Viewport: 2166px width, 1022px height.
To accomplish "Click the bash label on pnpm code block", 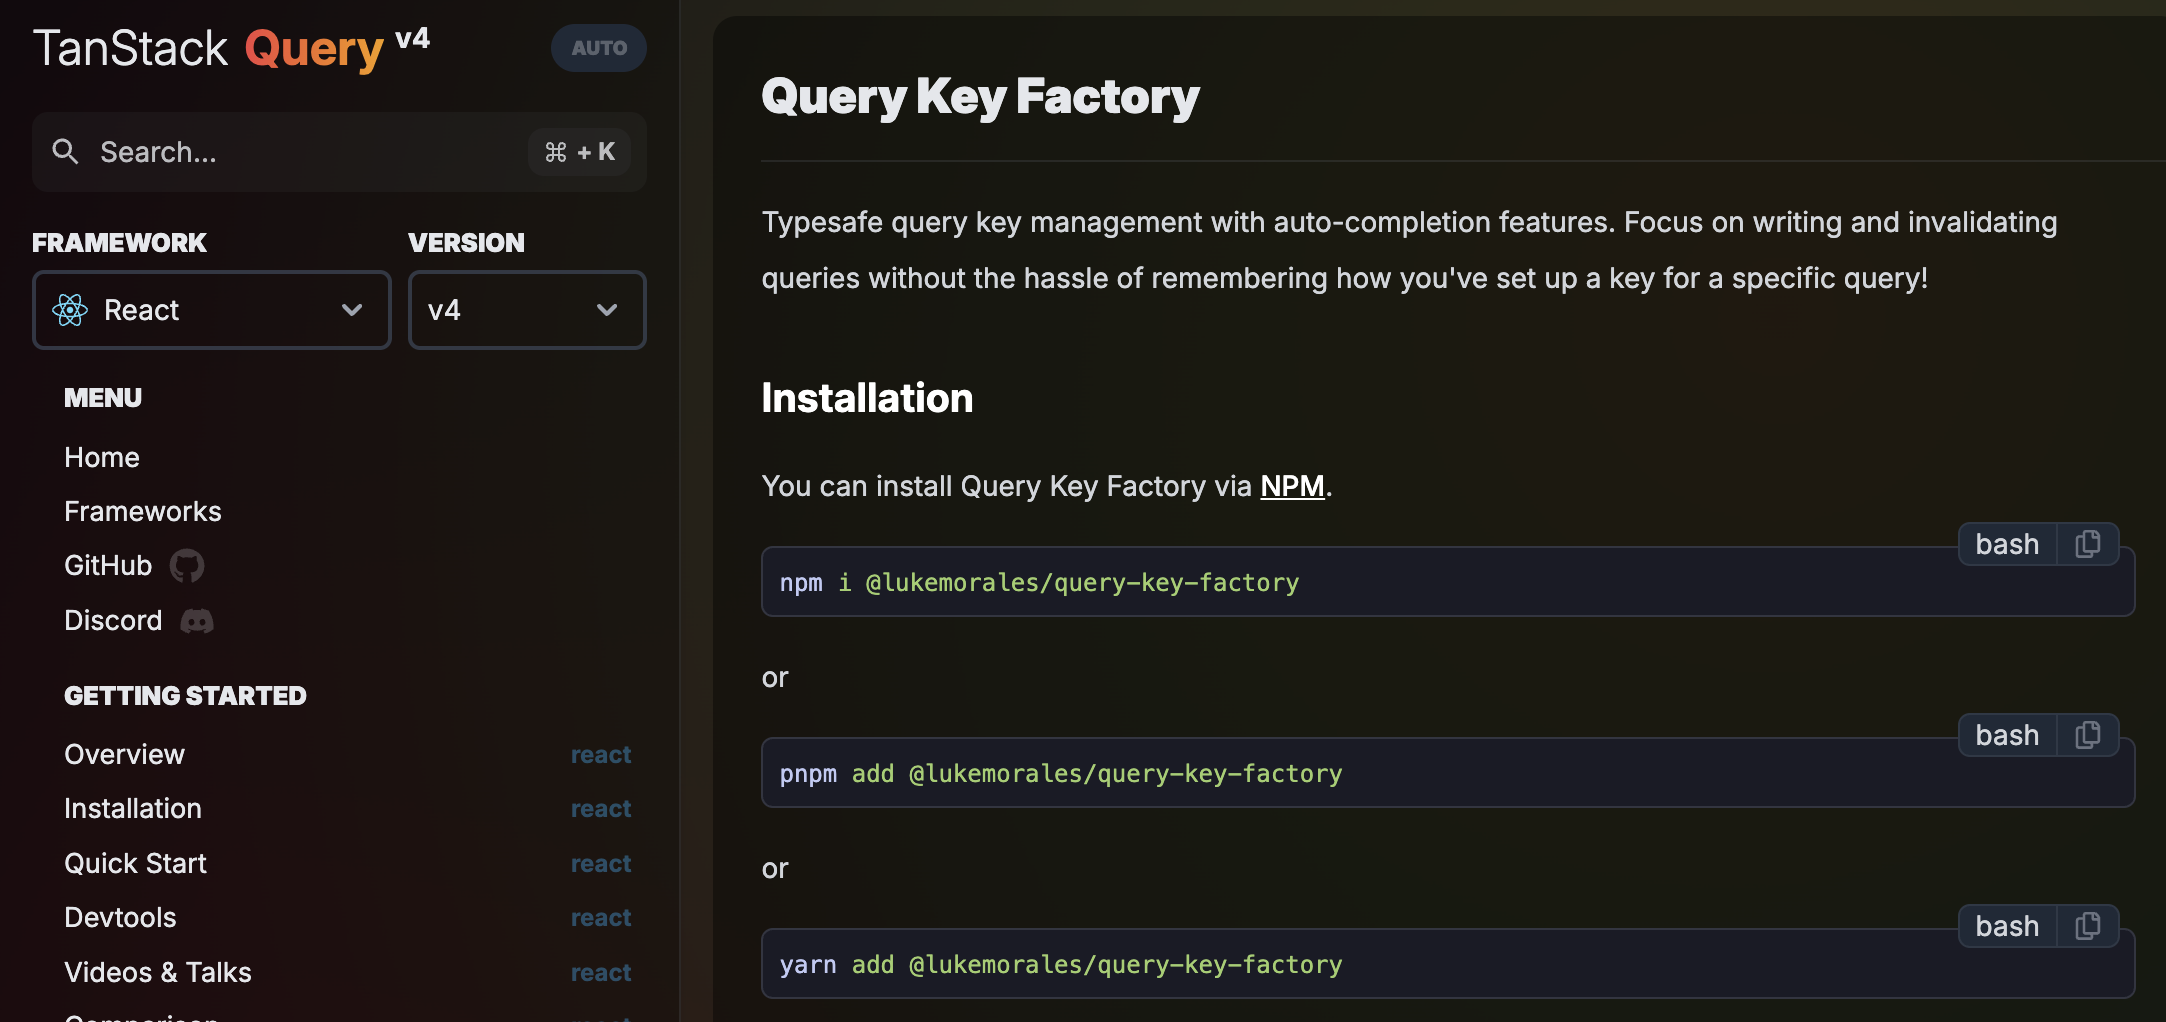I will 2007,735.
